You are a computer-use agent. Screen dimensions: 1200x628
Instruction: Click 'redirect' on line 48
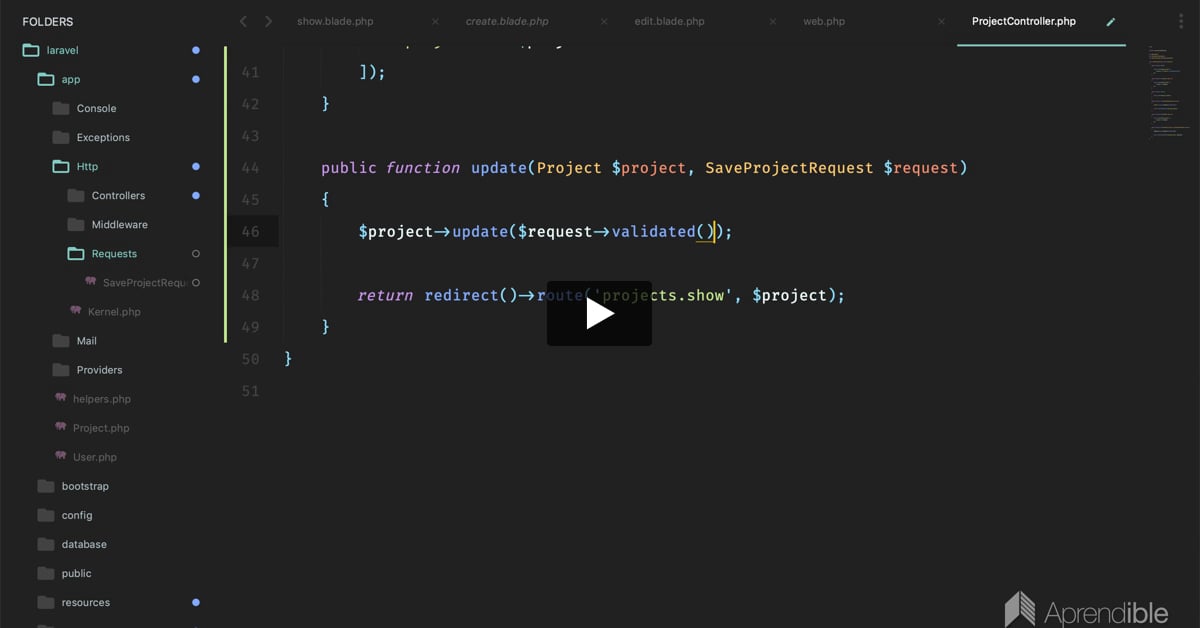click(x=461, y=295)
